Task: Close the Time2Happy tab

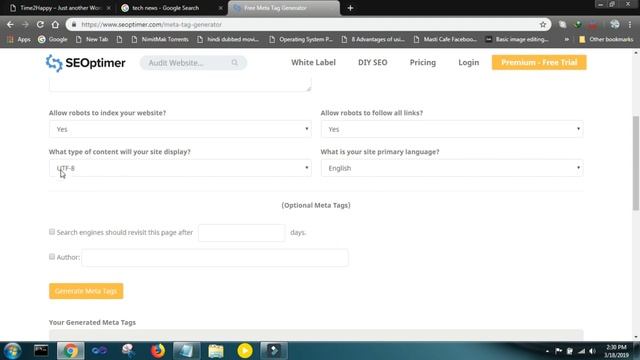Action: click(x=109, y=8)
